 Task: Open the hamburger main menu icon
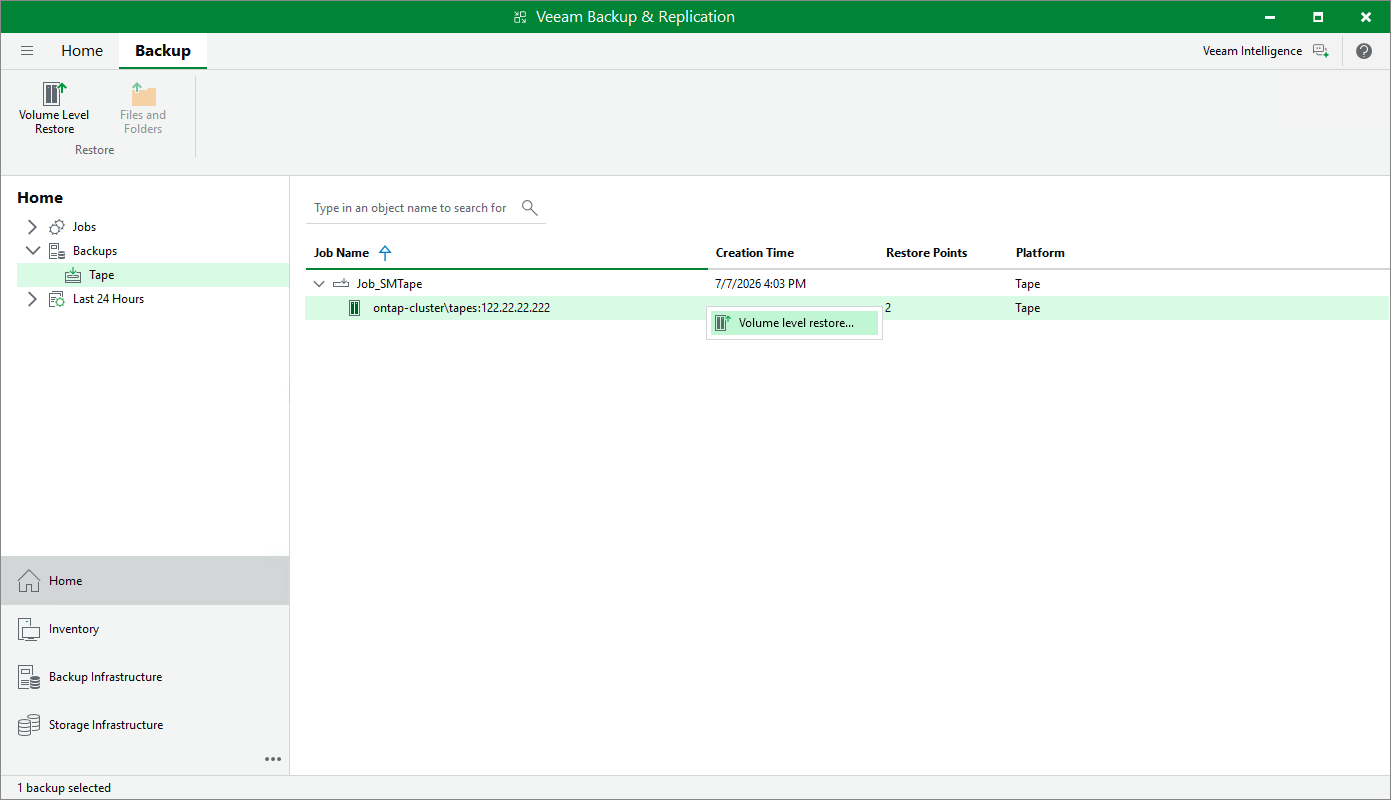[27, 51]
